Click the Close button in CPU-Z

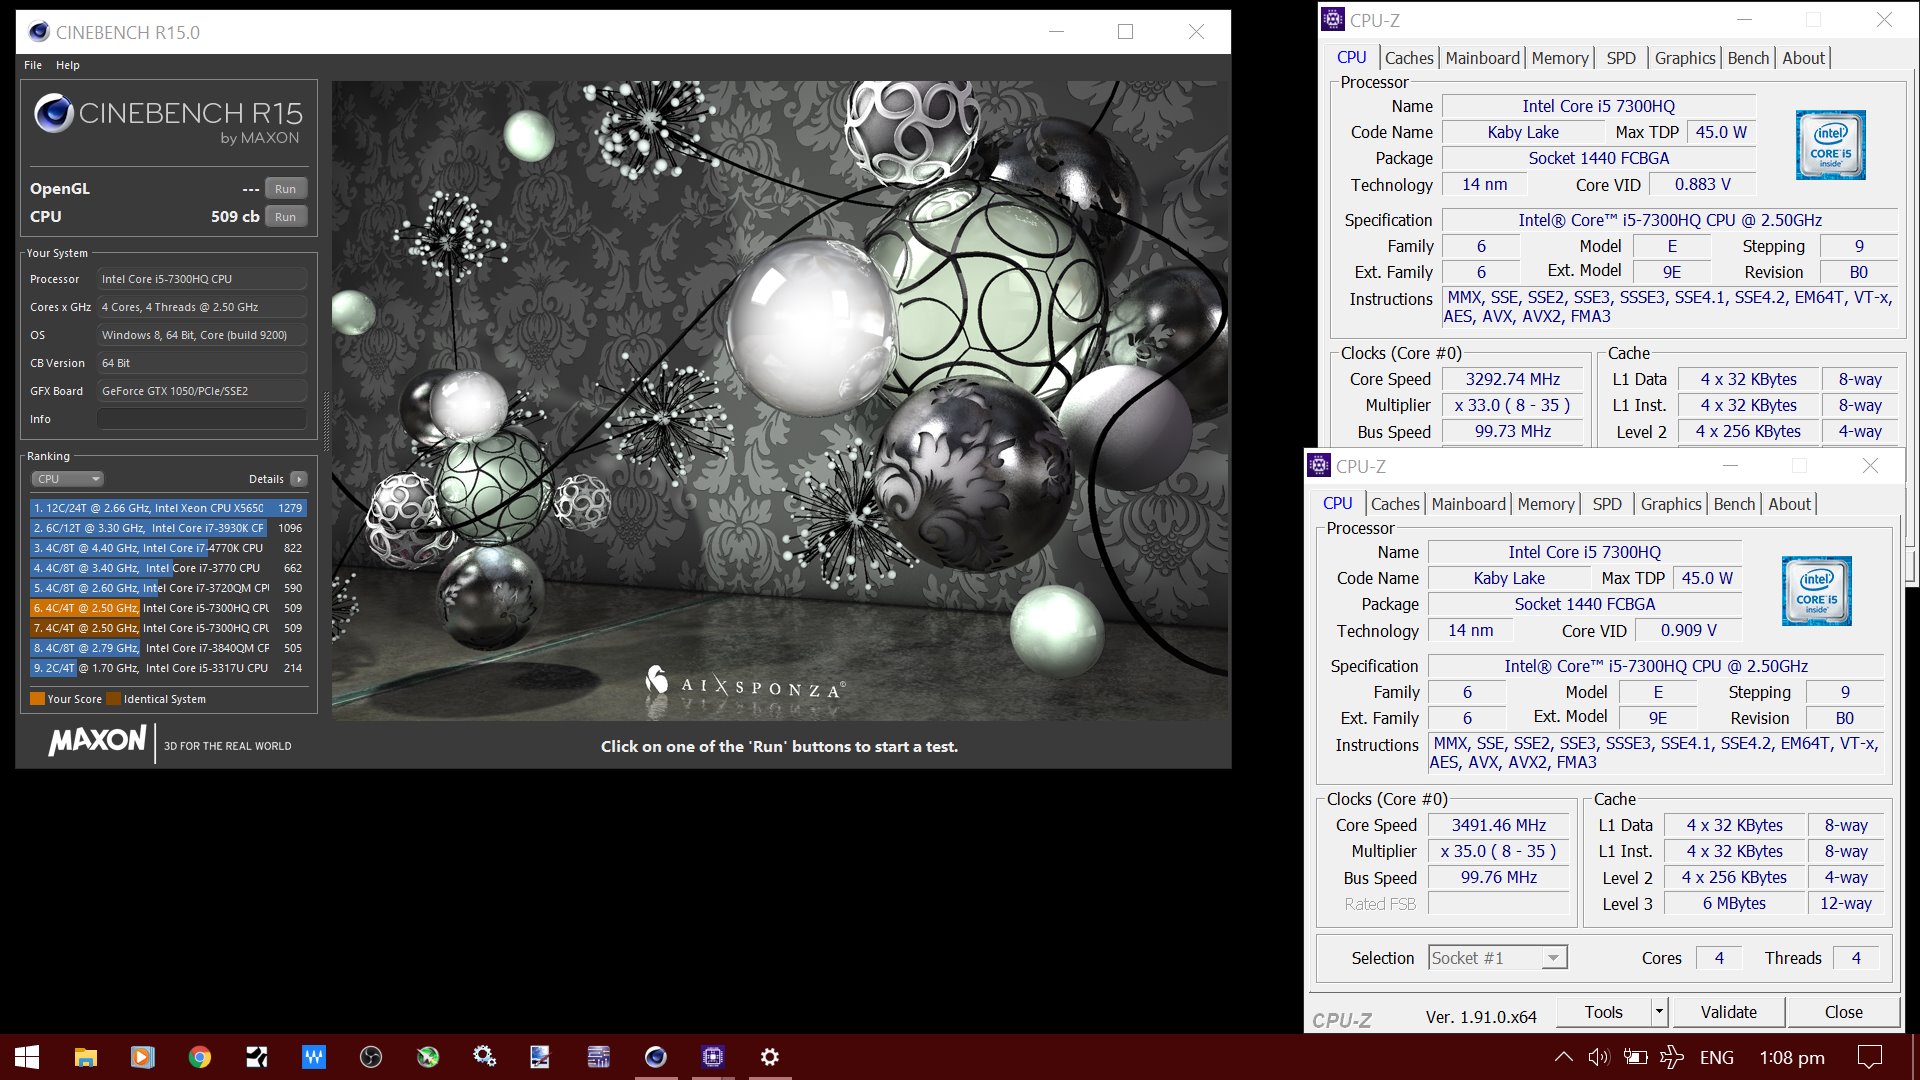click(1843, 1012)
